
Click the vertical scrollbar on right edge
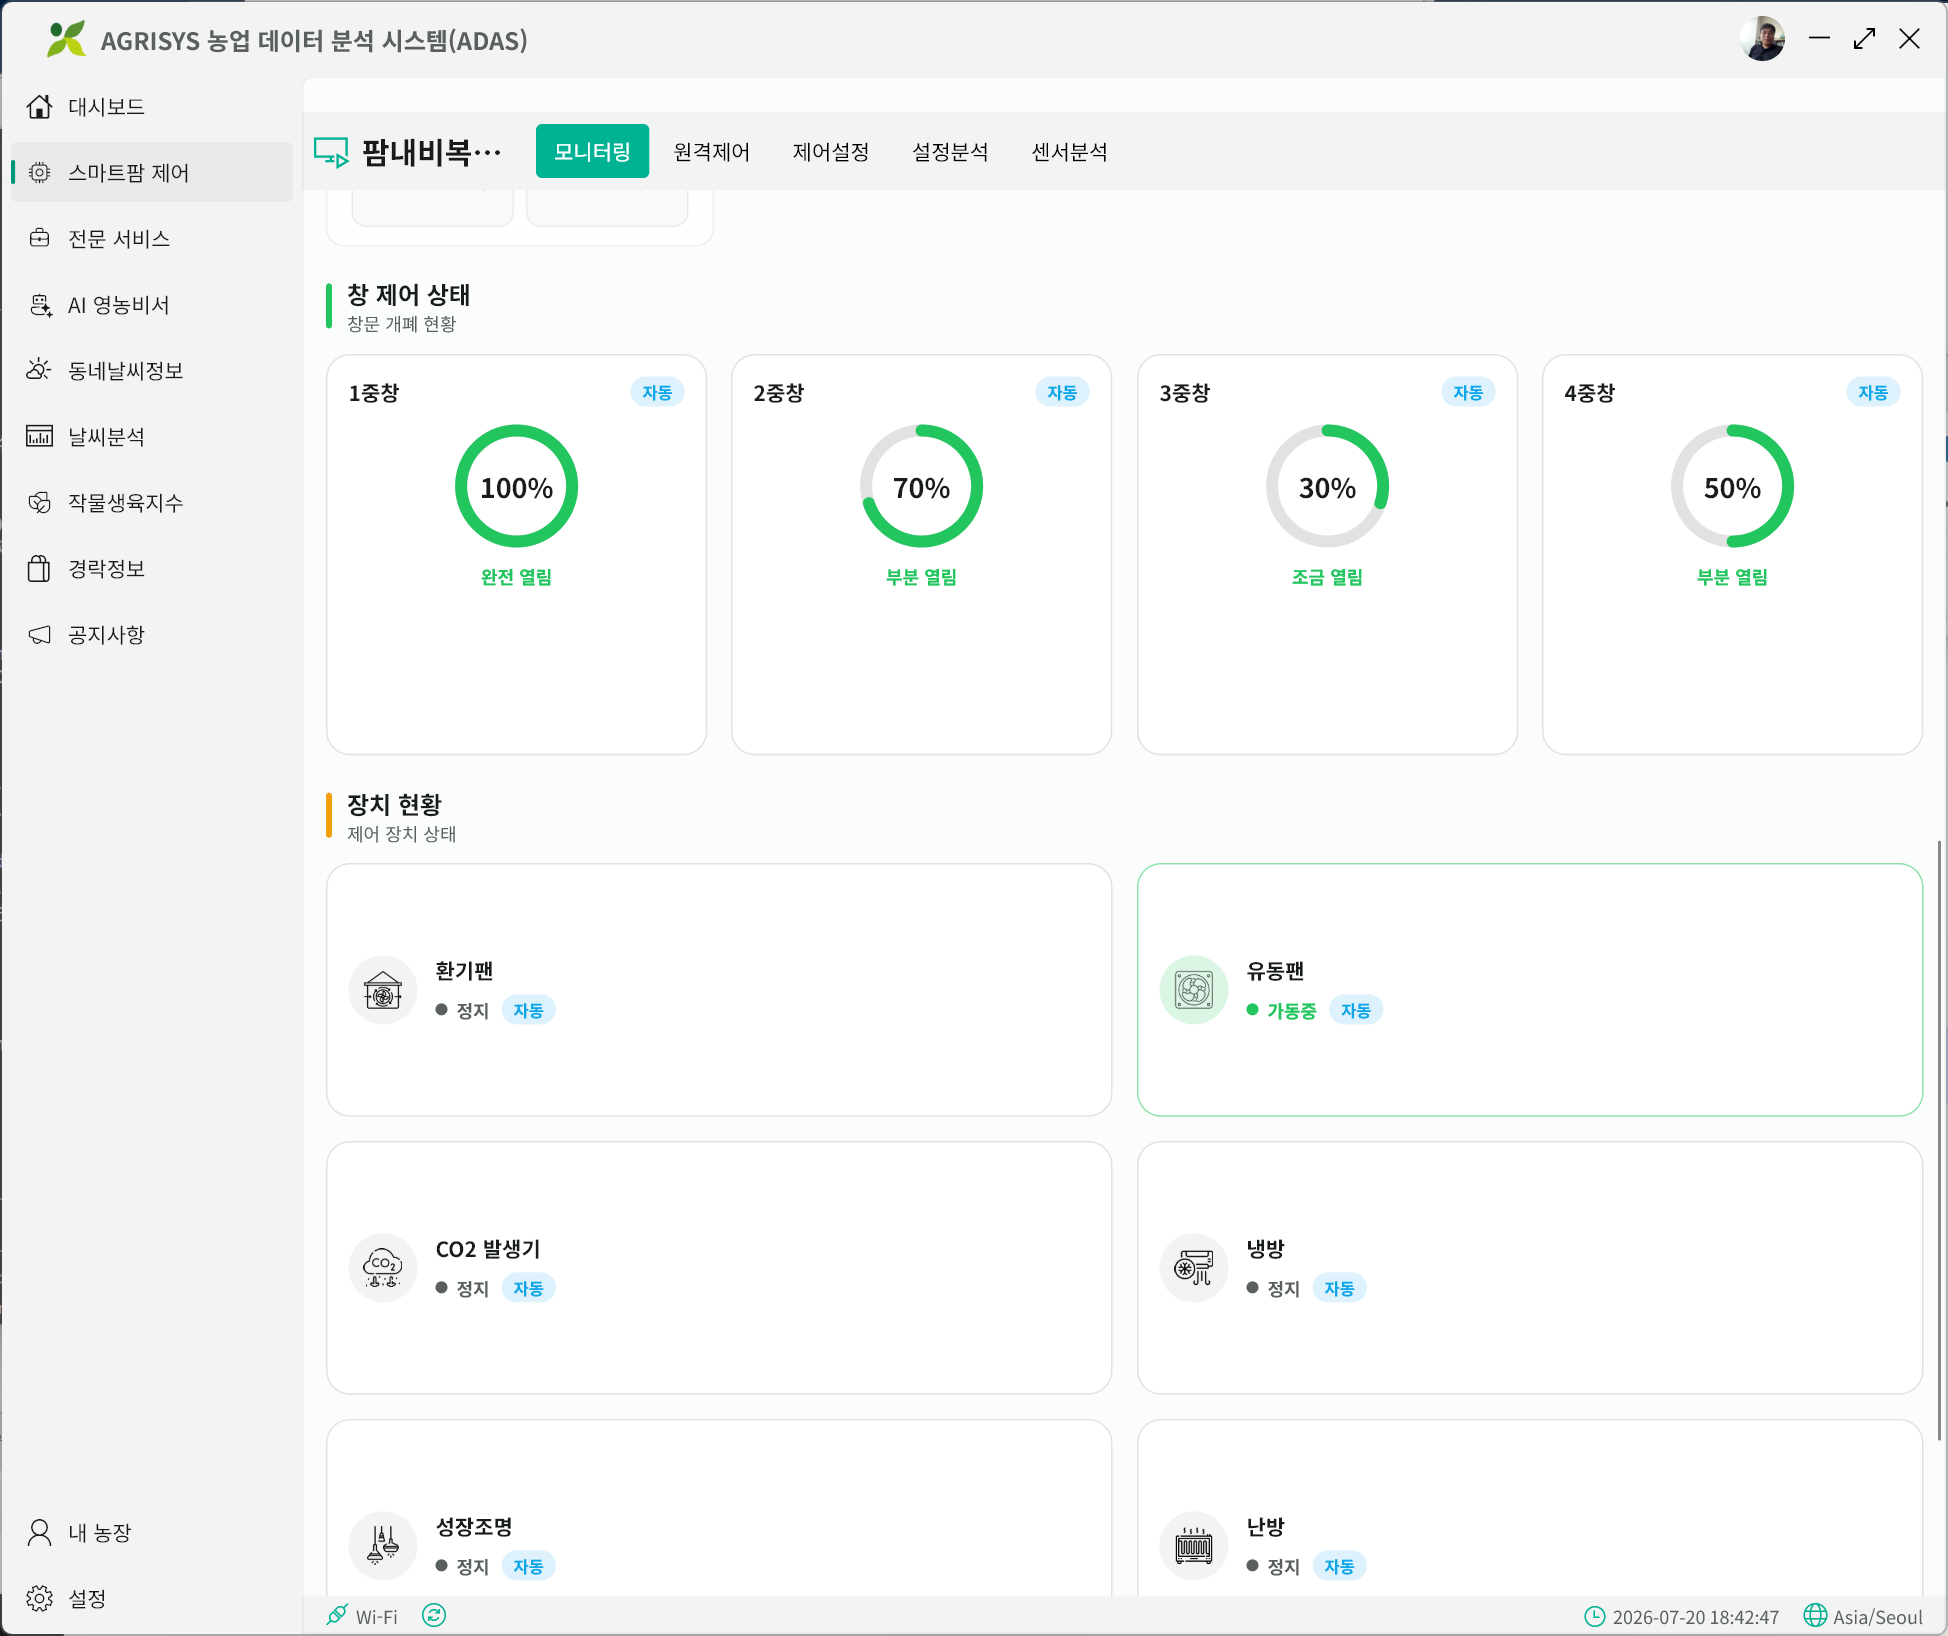click(x=1940, y=1140)
